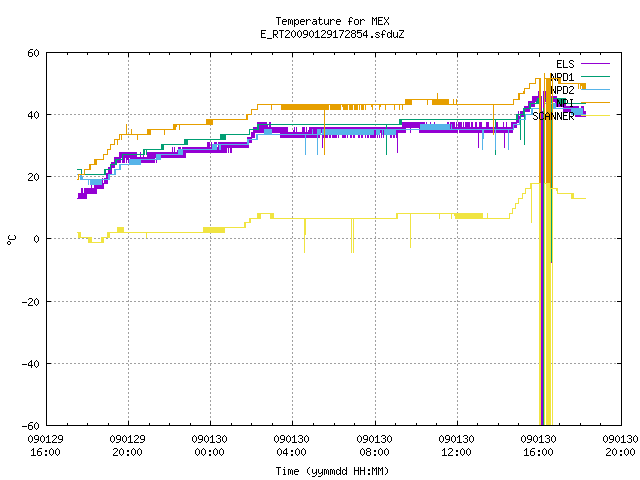
Task: Click the ELS legend label
Action: (x=565, y=64)
